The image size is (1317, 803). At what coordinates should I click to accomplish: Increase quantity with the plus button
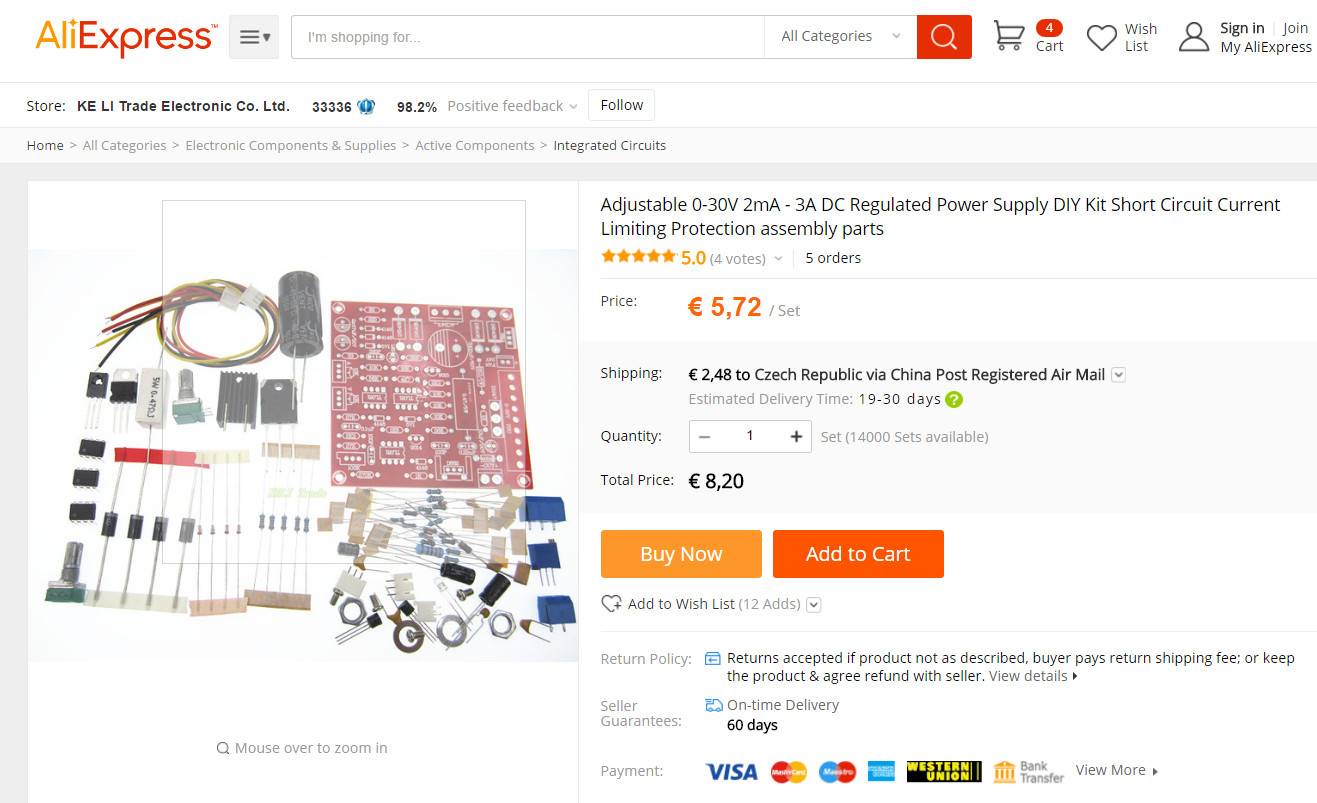pyautogui.click(x=796, y=436)
